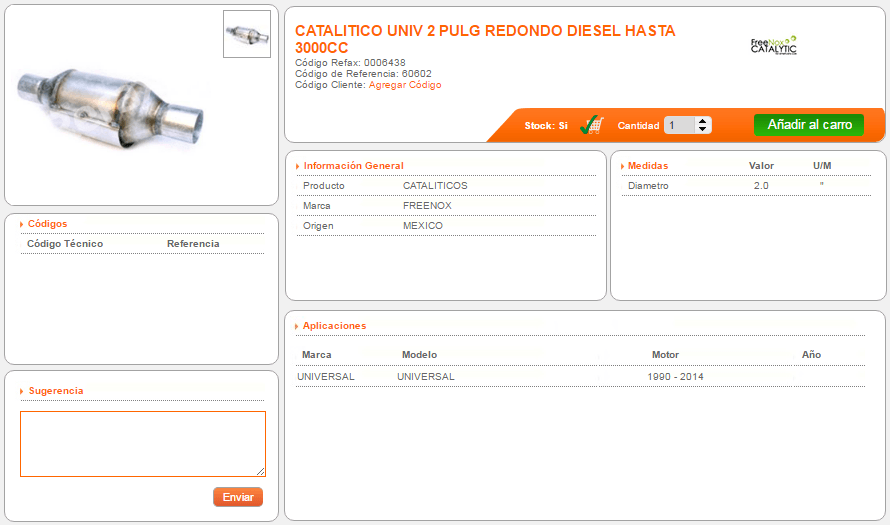Click the Añadir al carro button
890x525 pixels.
[809, 125]
